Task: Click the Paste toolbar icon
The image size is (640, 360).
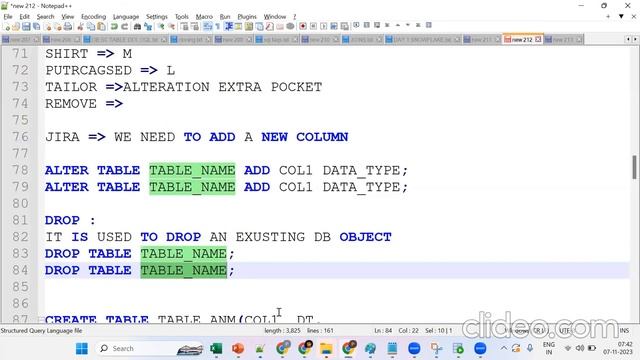Action: [x=101, y=27]
